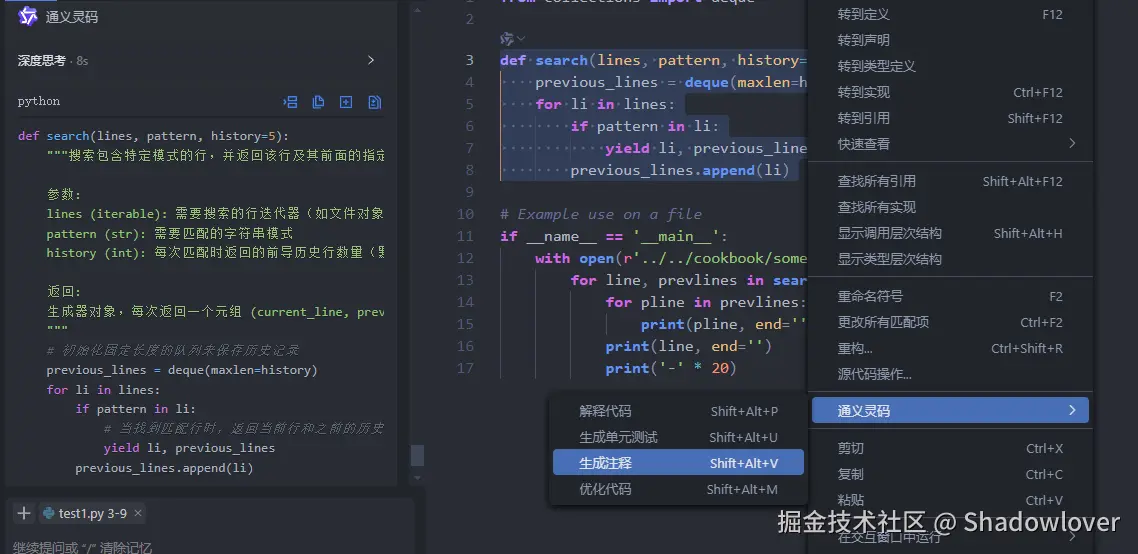Image resolution: width=1138 pixels, height=554 pixels.
Task: Click the 深度思考 label
Action: 41,61
